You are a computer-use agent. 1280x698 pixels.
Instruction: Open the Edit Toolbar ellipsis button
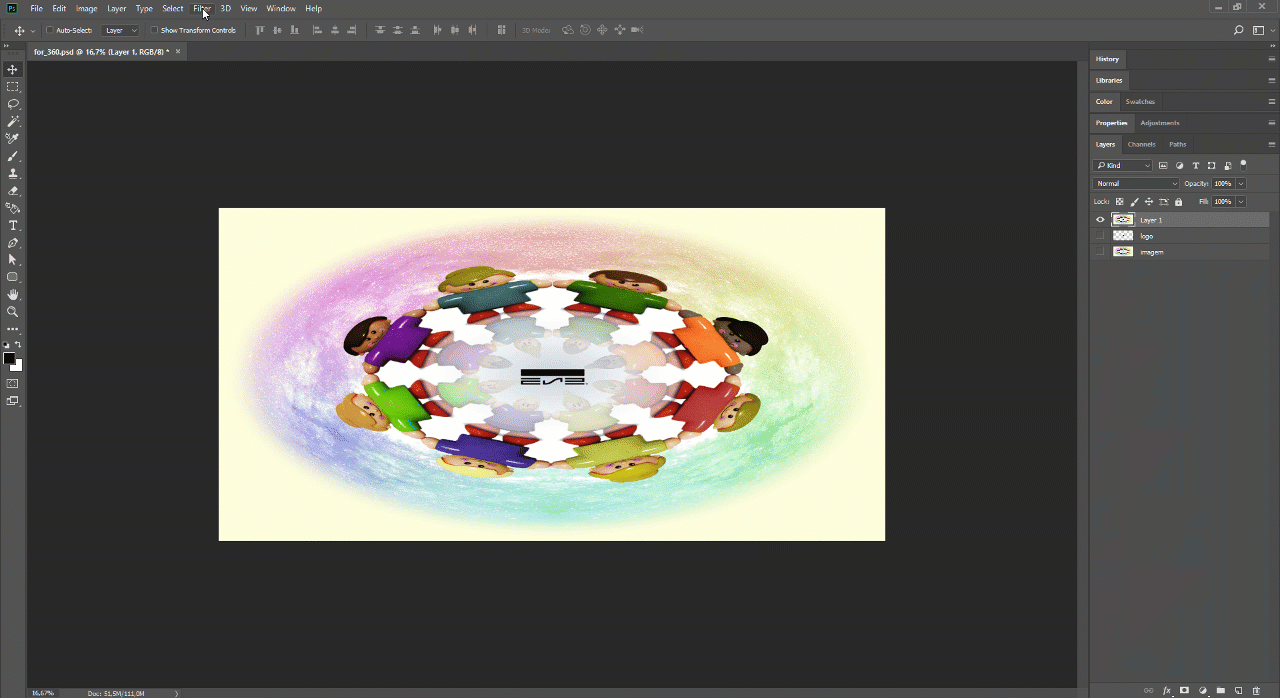coord(13,329)
